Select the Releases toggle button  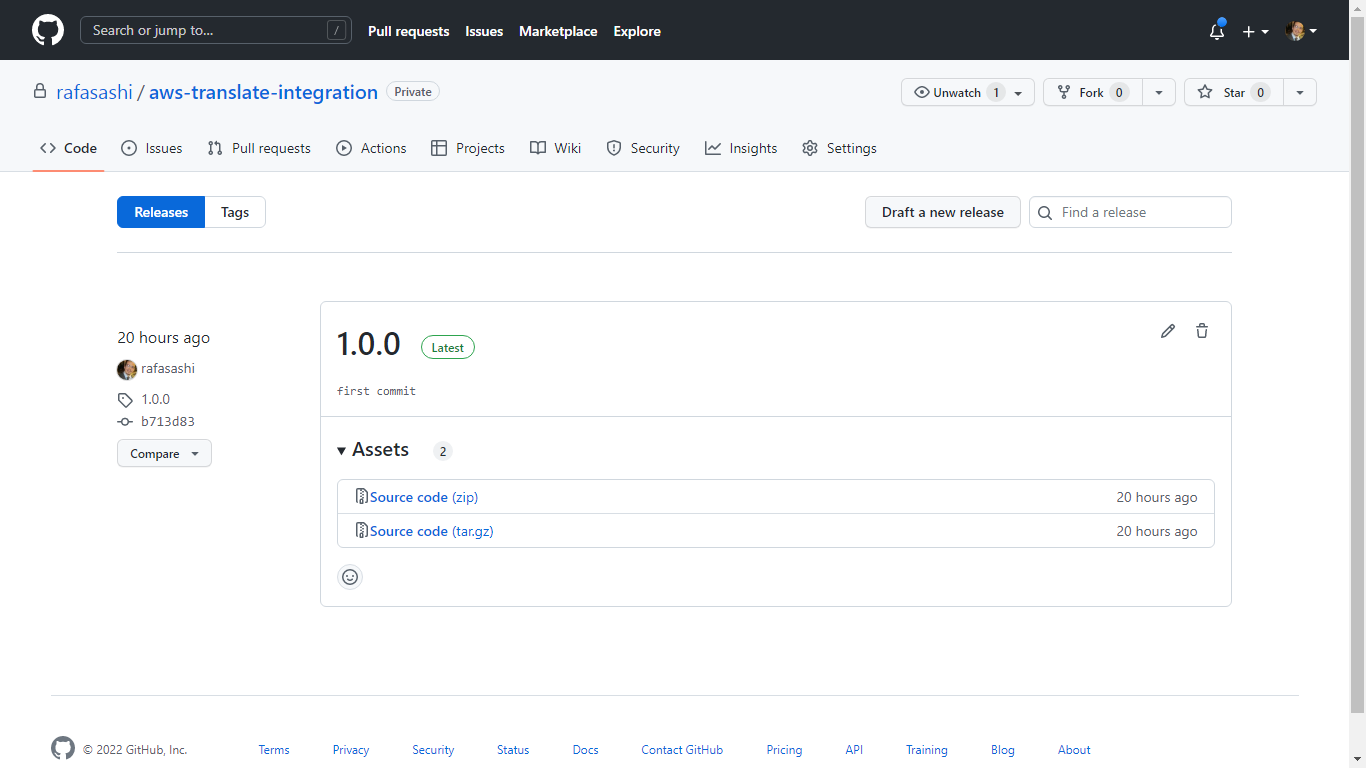tap(161, 212)
